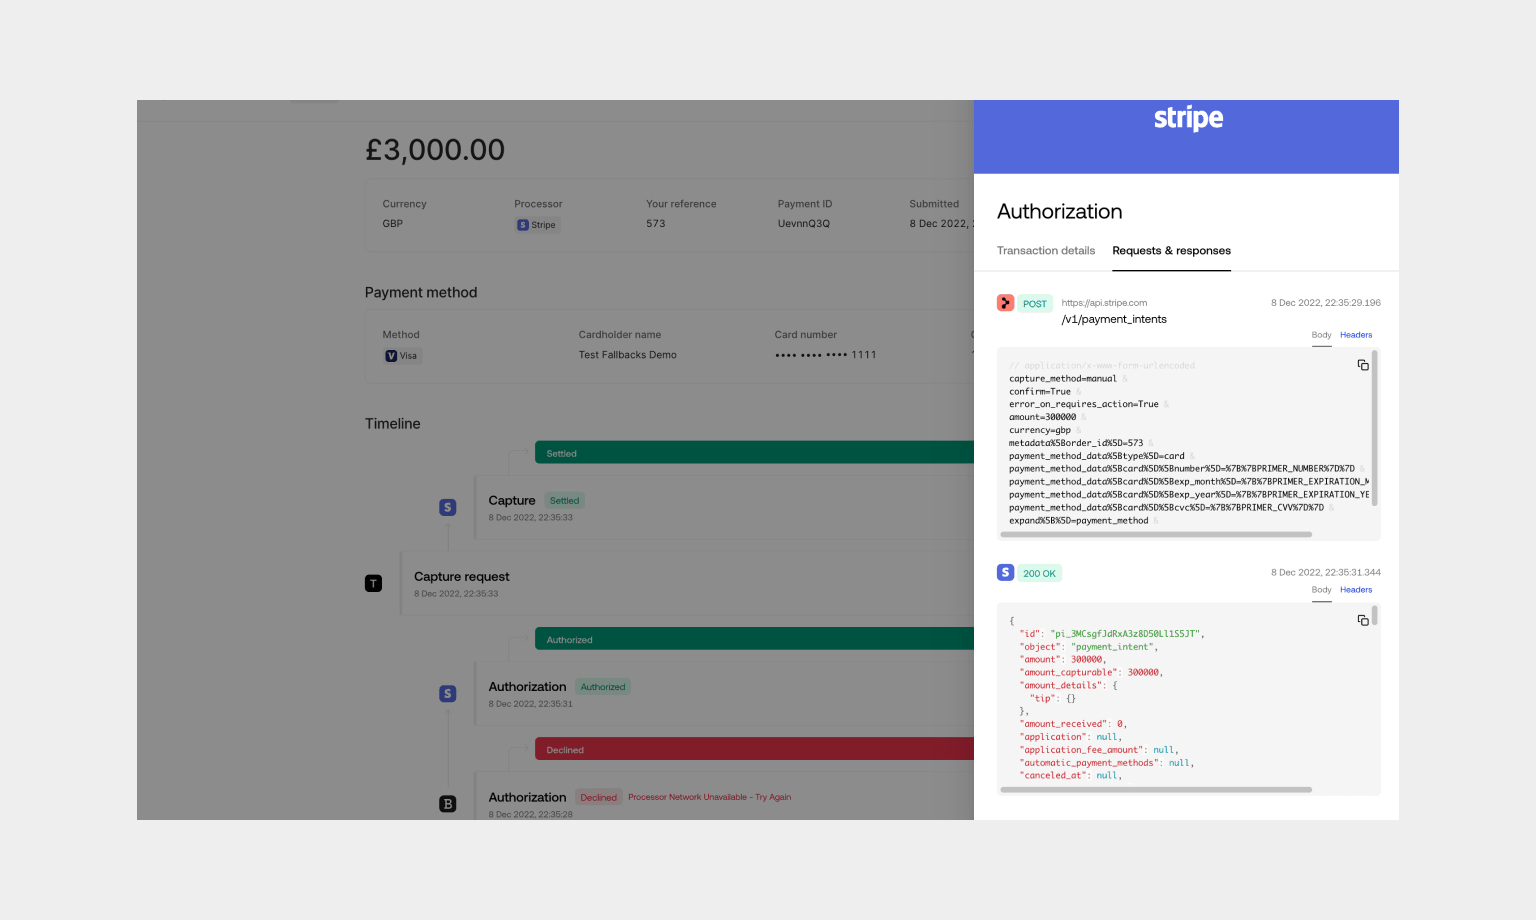Click the reference value 573

tap(655, 224)
